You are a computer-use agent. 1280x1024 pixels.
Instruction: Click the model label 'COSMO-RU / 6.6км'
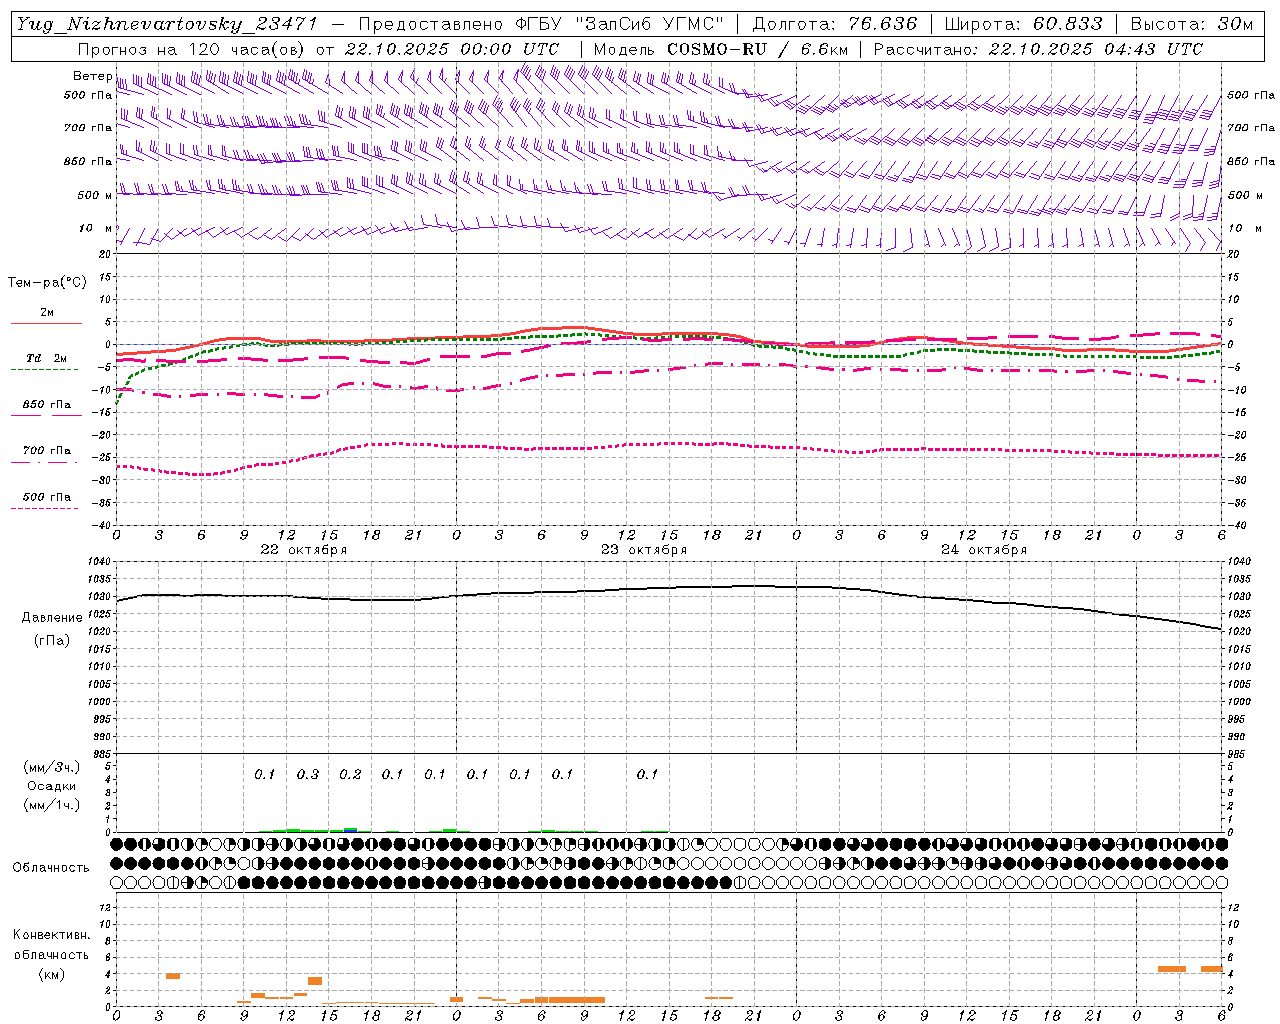click(757, 49)
